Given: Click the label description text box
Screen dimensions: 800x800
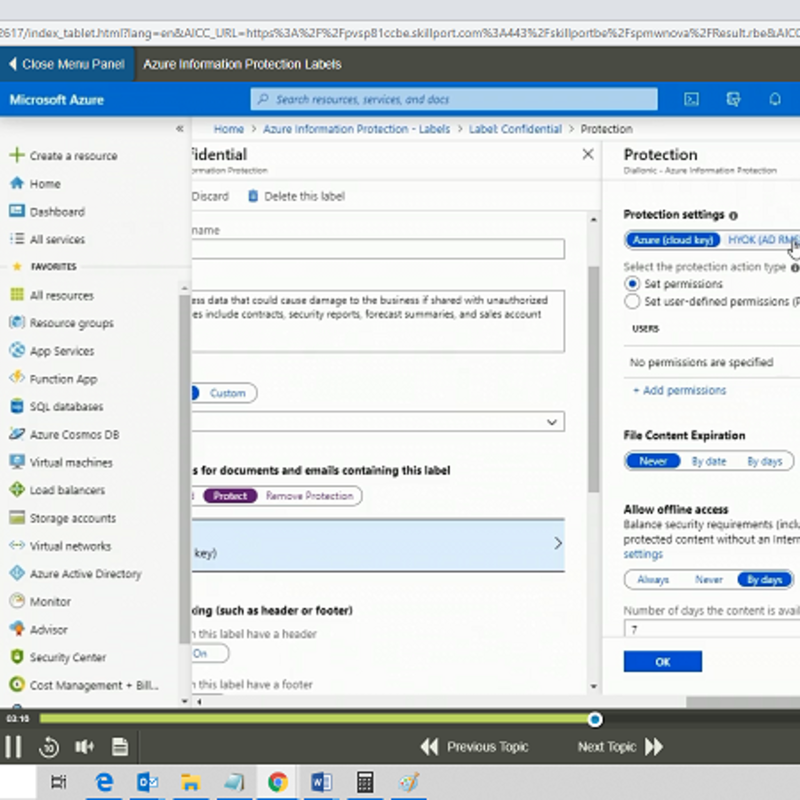Looking at the screenshot, I should point(378,321).
